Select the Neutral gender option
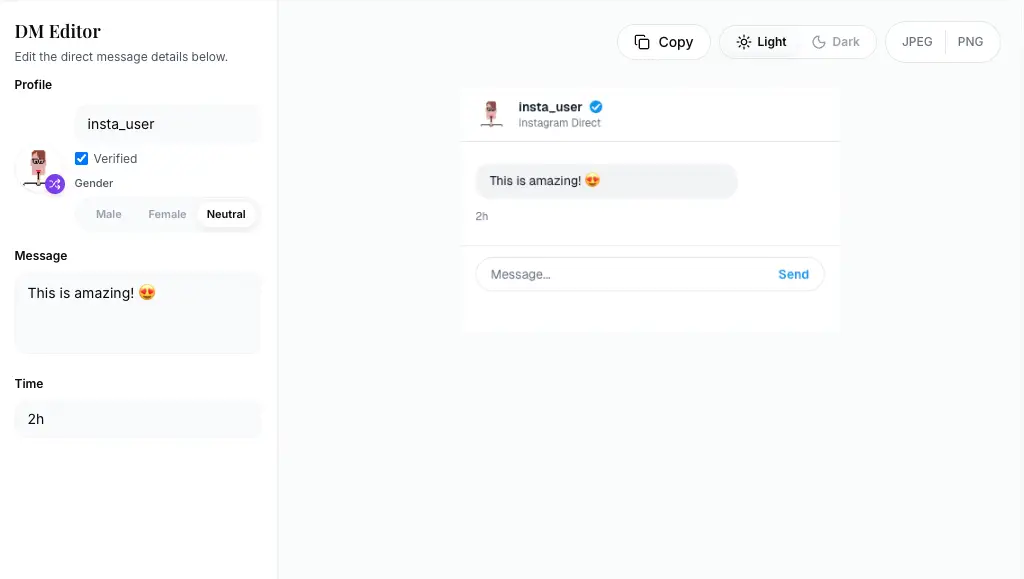This screenshot has height=579, width=1024. coord(226,213)
